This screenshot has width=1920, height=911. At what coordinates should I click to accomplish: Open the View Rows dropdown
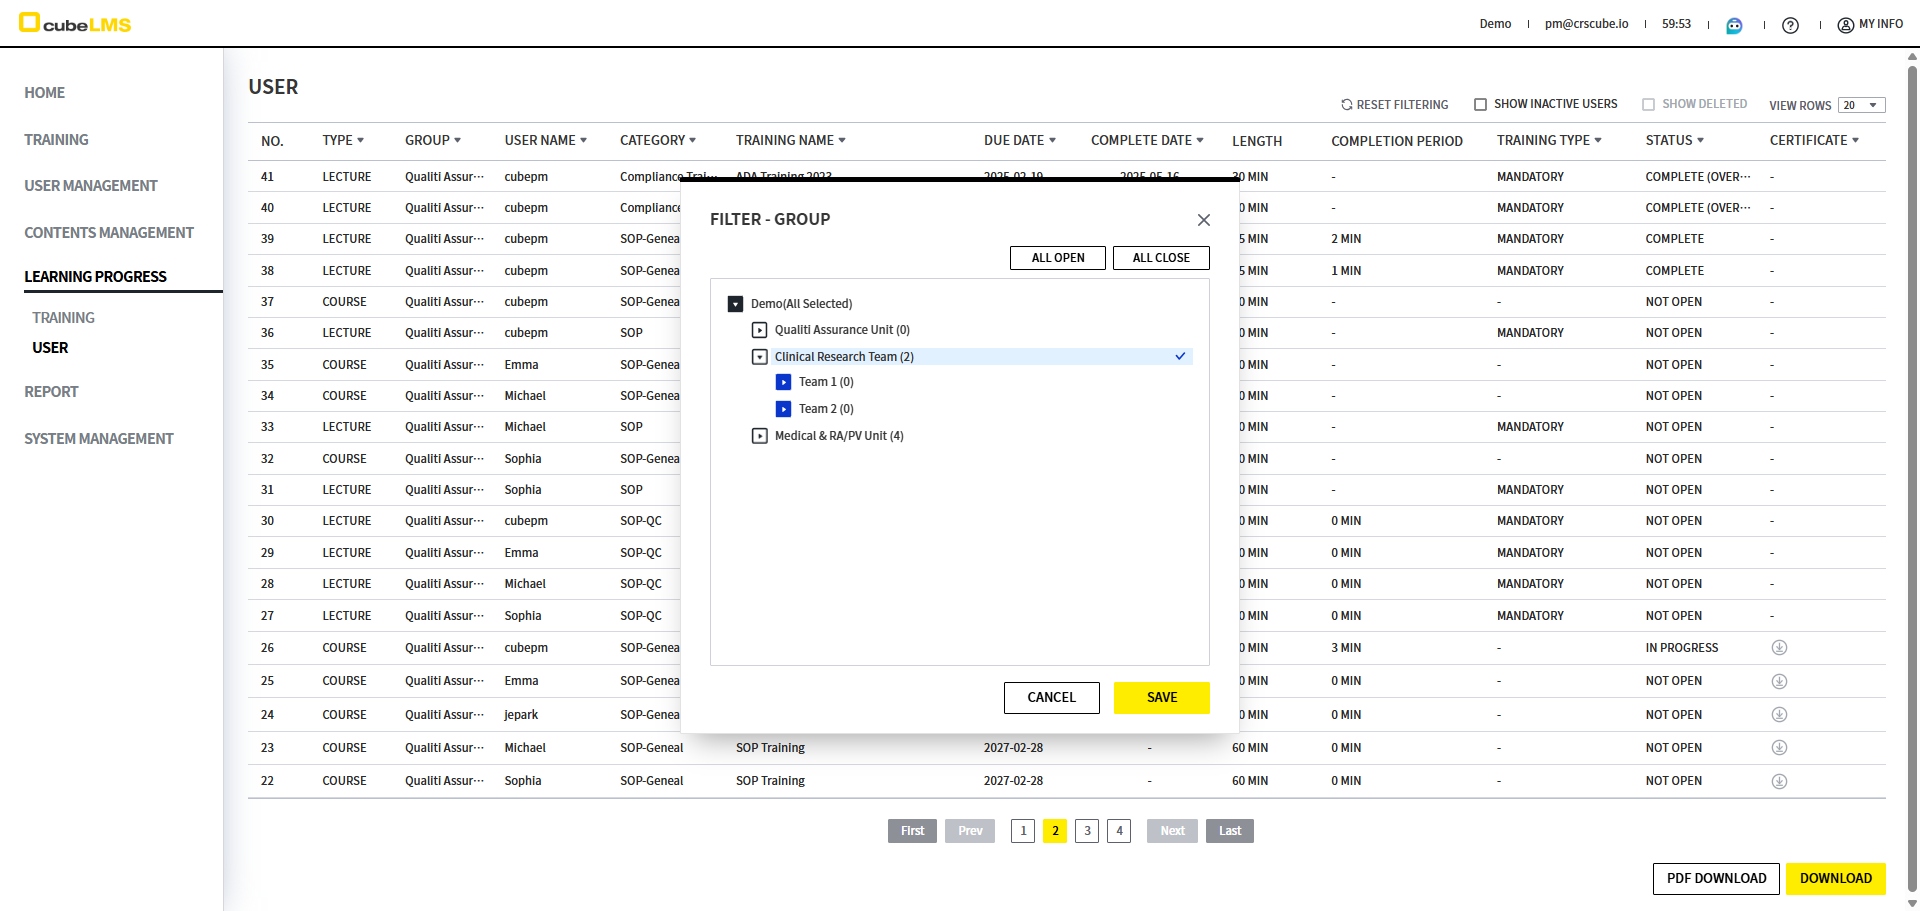coord(1861,105)
